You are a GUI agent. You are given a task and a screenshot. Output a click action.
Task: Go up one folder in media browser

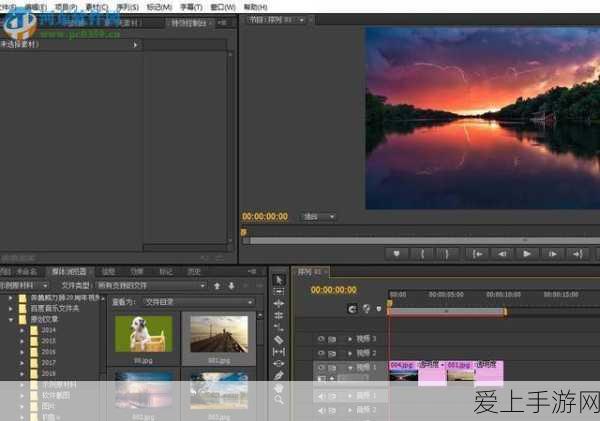point(217,286)
